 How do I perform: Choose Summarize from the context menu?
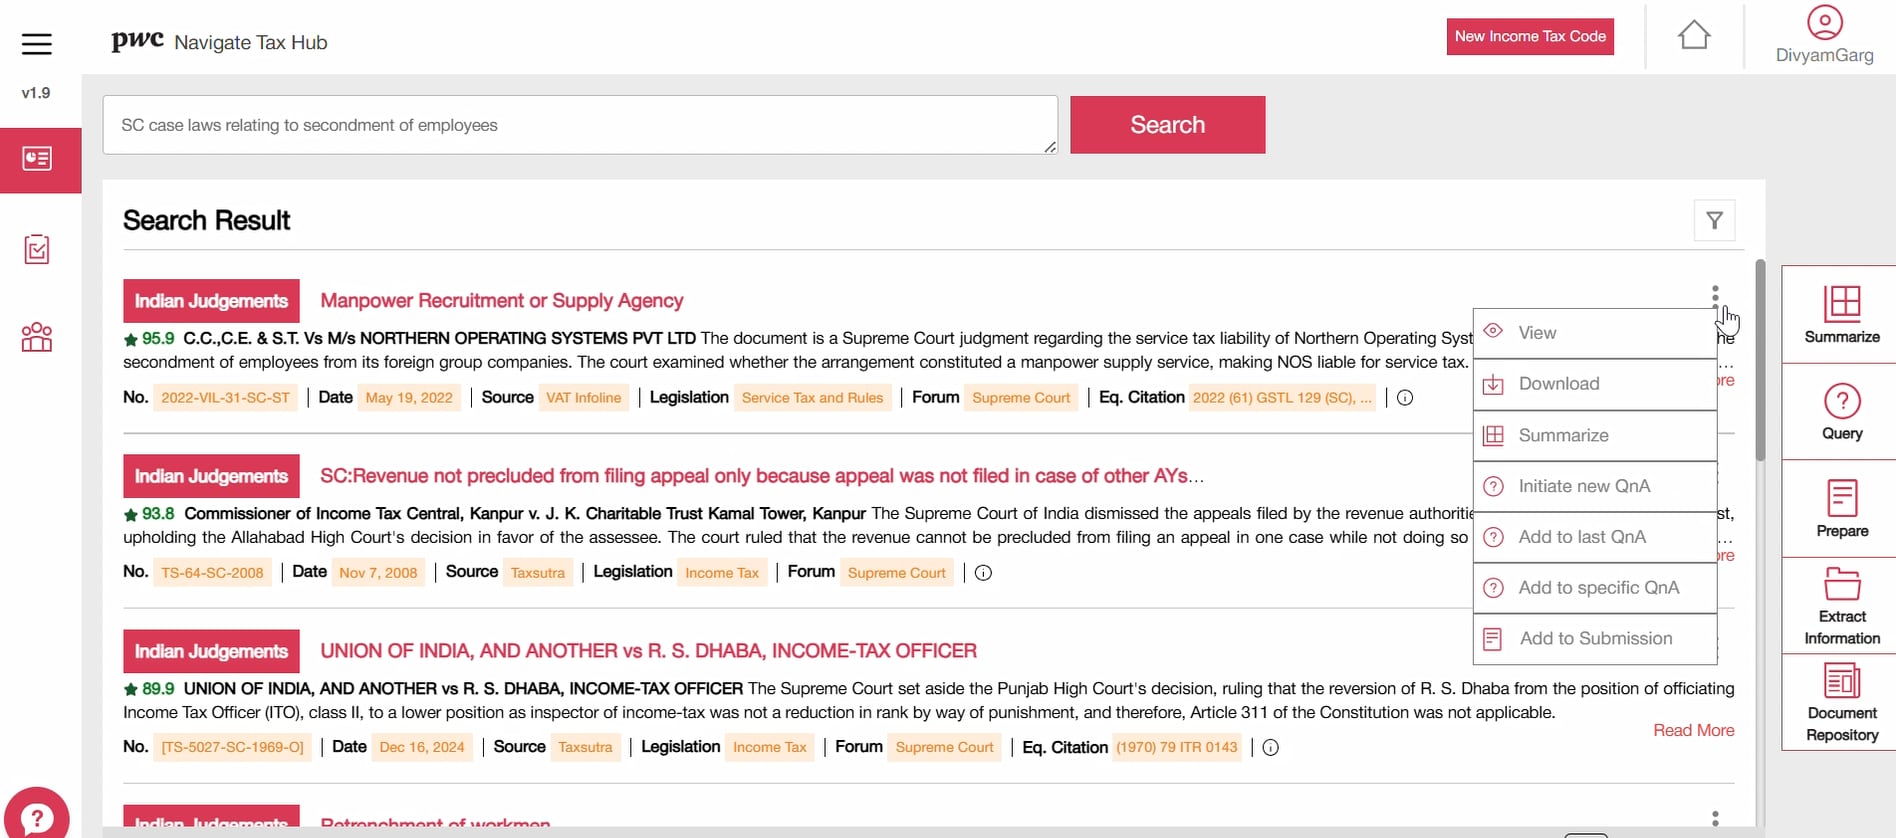(1595, 435)
